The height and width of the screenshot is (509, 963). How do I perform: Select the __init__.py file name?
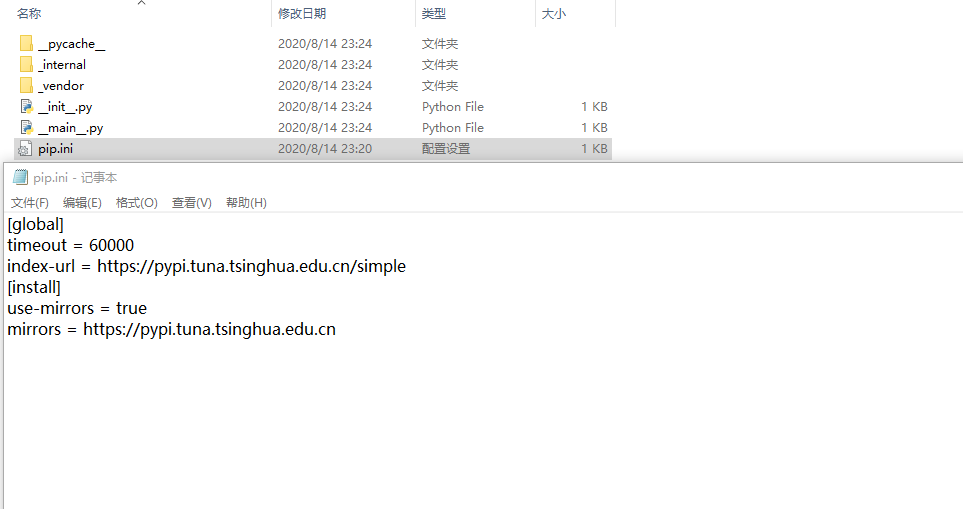pos(65,107)
